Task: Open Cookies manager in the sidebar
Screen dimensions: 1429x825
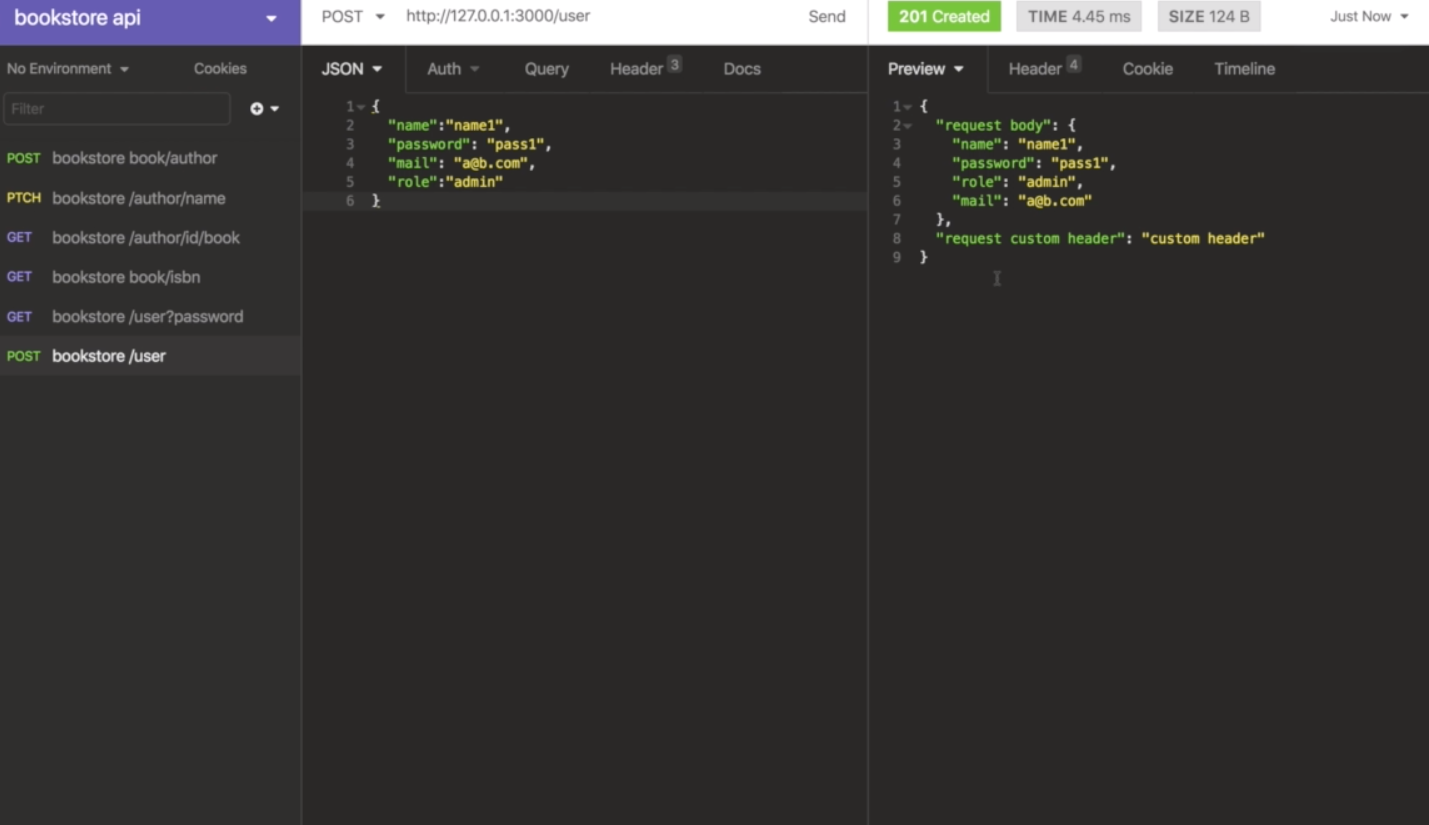Action: 219,68
